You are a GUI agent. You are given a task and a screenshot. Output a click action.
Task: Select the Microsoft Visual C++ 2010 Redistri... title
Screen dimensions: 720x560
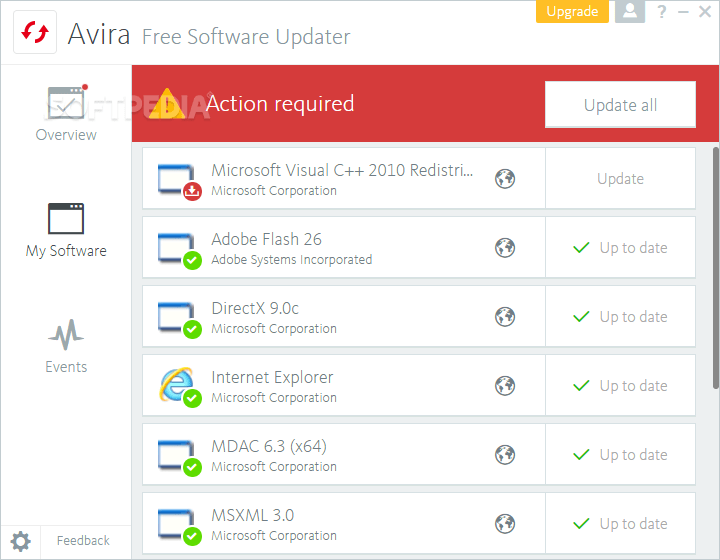click(x=342, y=170)
